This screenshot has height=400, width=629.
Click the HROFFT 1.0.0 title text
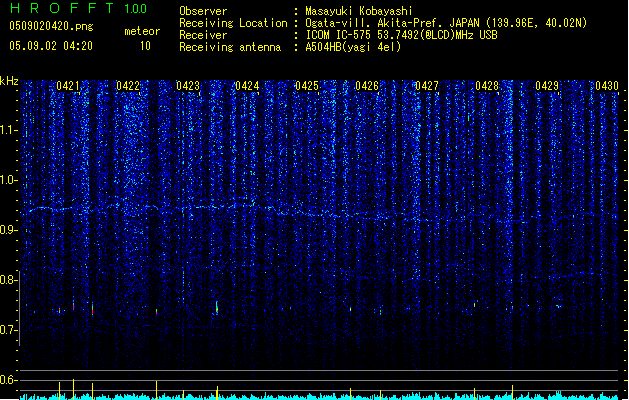(x=79, y=8)
